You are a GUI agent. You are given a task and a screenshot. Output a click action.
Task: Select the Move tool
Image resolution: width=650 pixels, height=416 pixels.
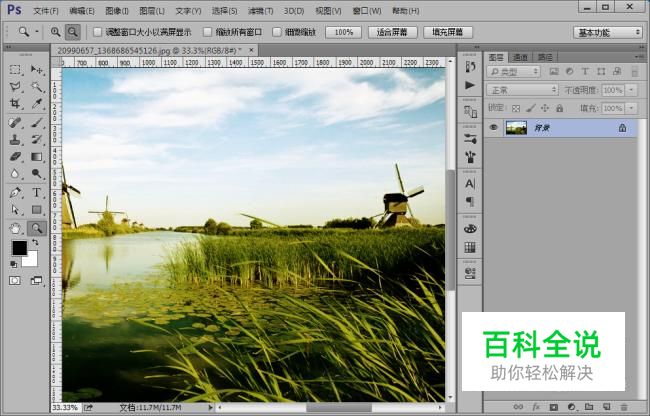pyautogui.click(x=36, y=70)
